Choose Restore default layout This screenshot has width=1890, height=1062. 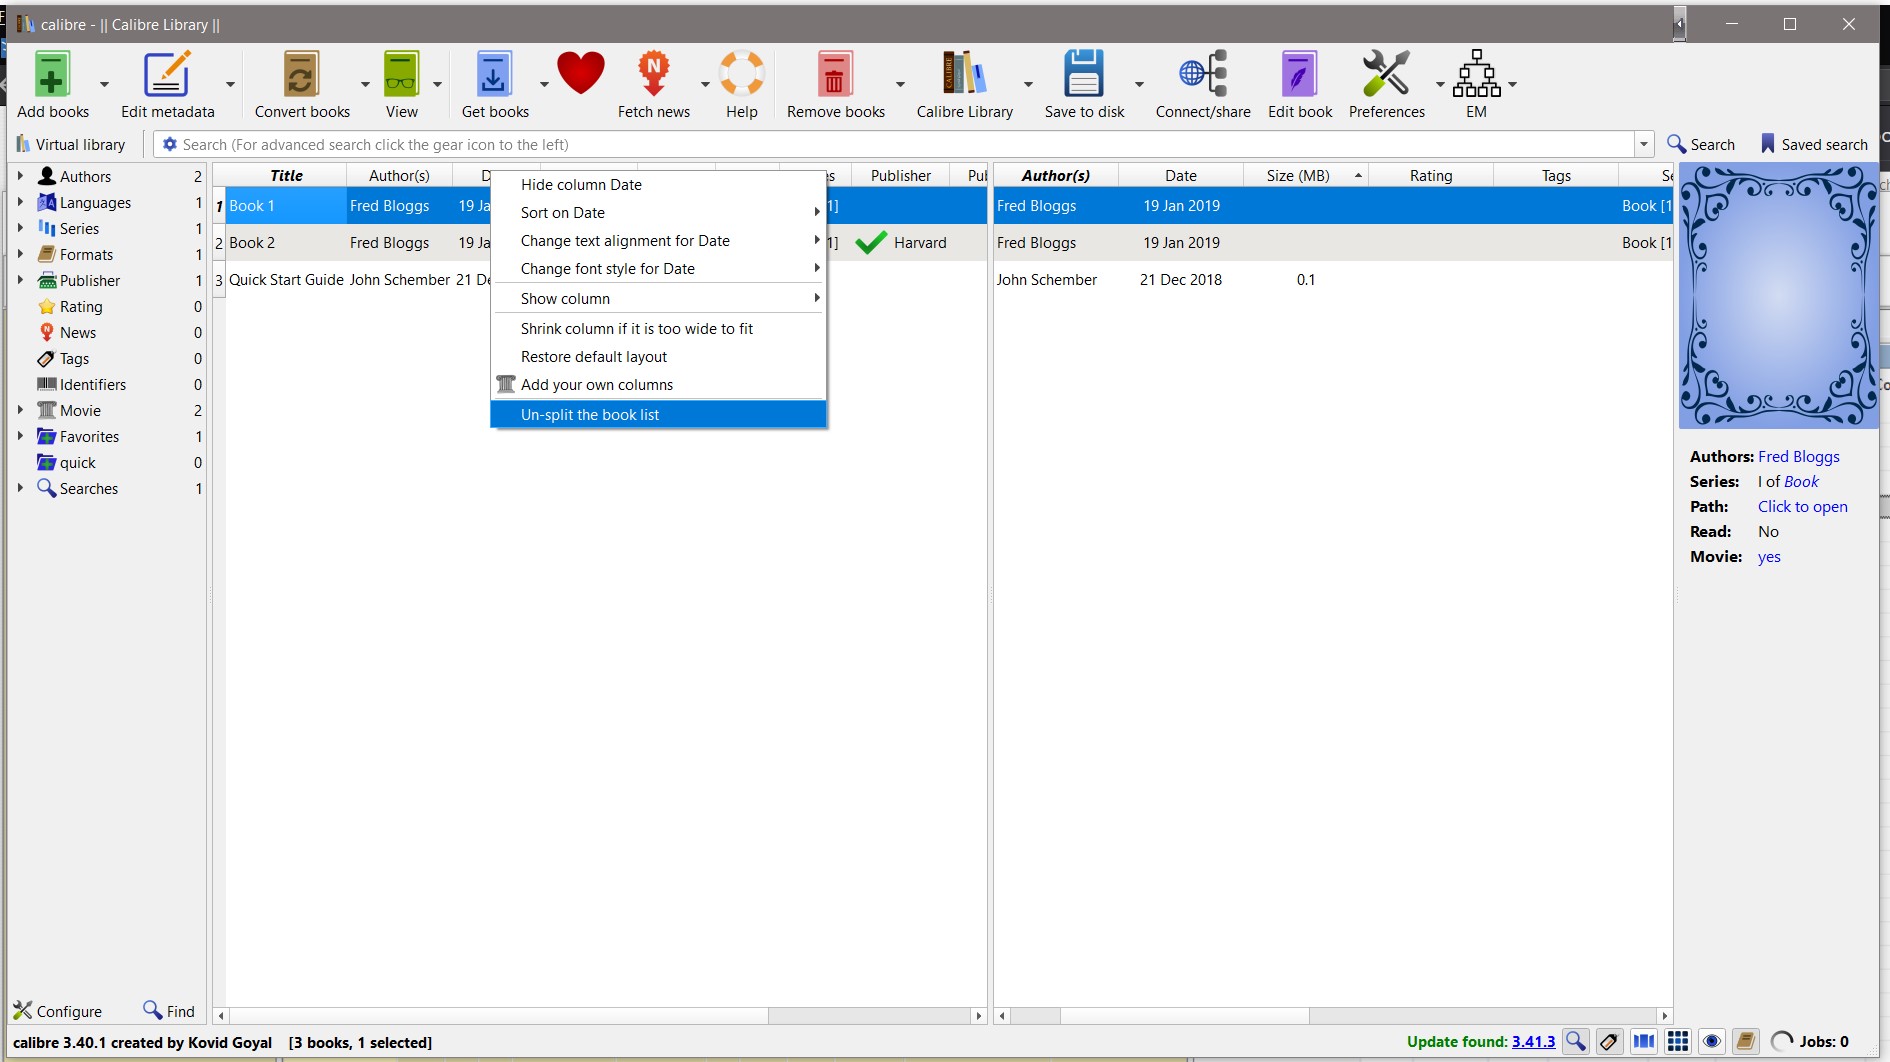658,356
